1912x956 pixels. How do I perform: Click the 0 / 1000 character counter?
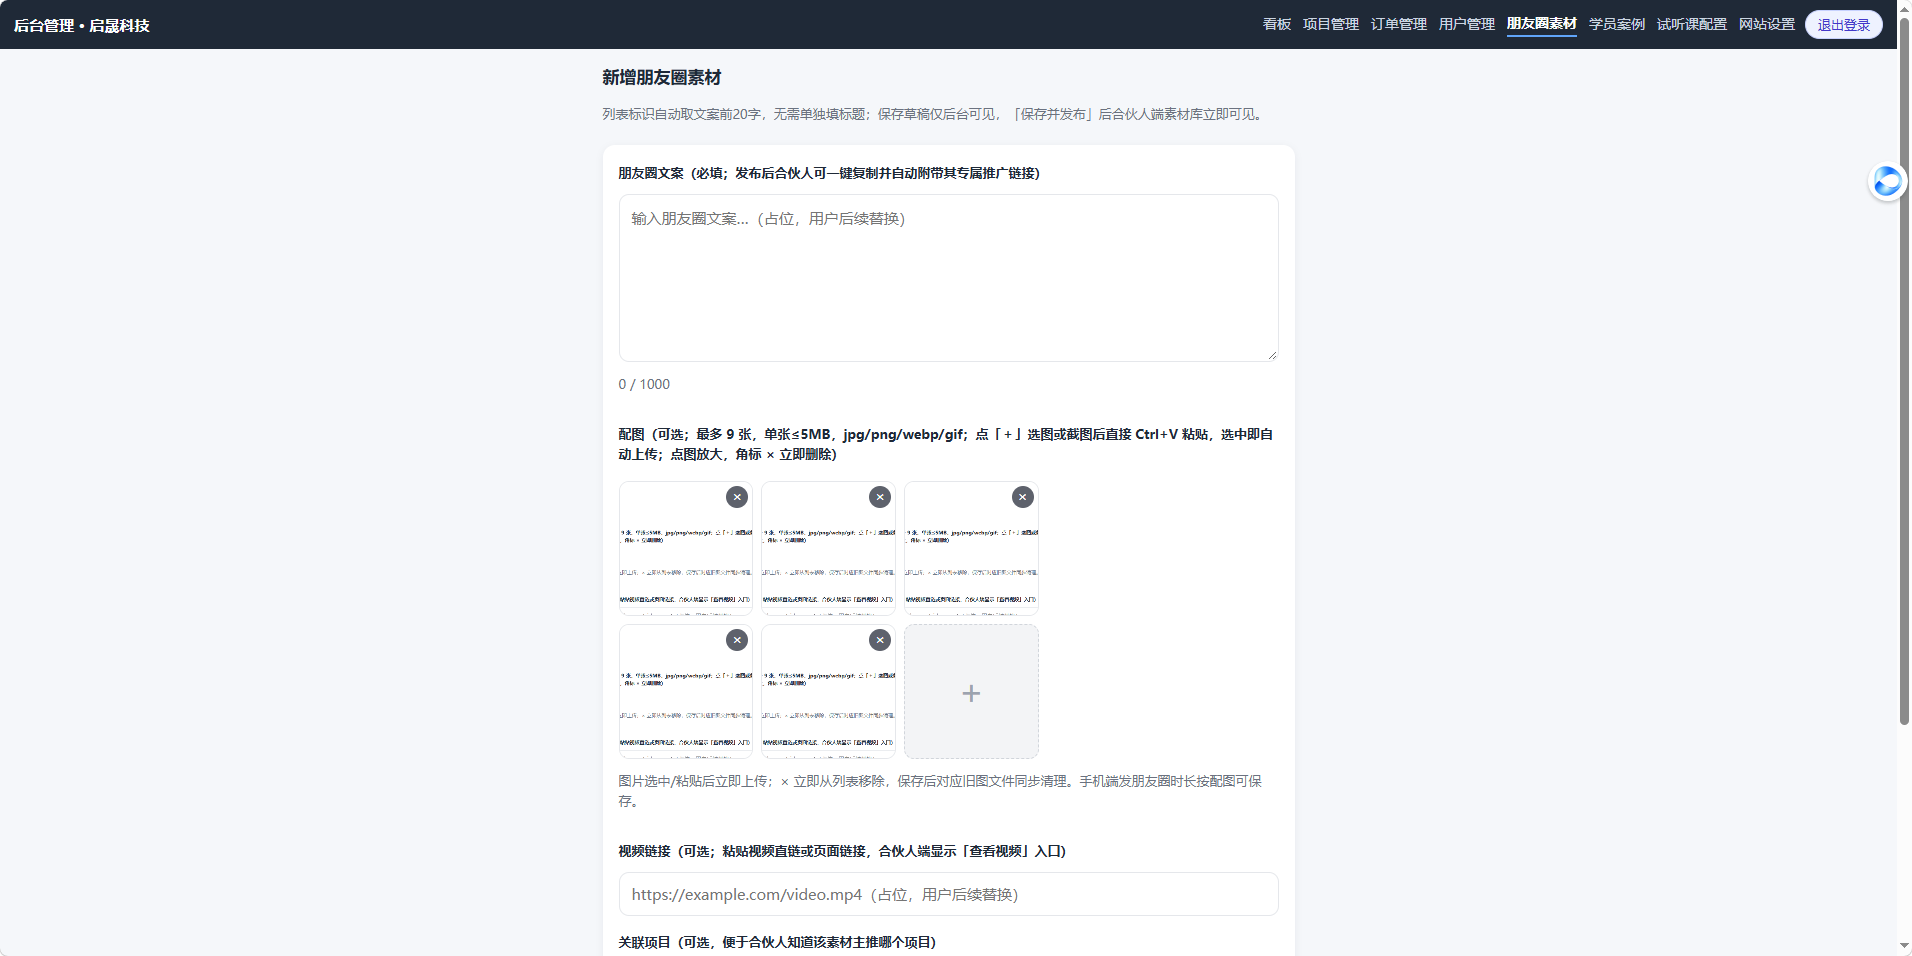click(x=644, y=384)
